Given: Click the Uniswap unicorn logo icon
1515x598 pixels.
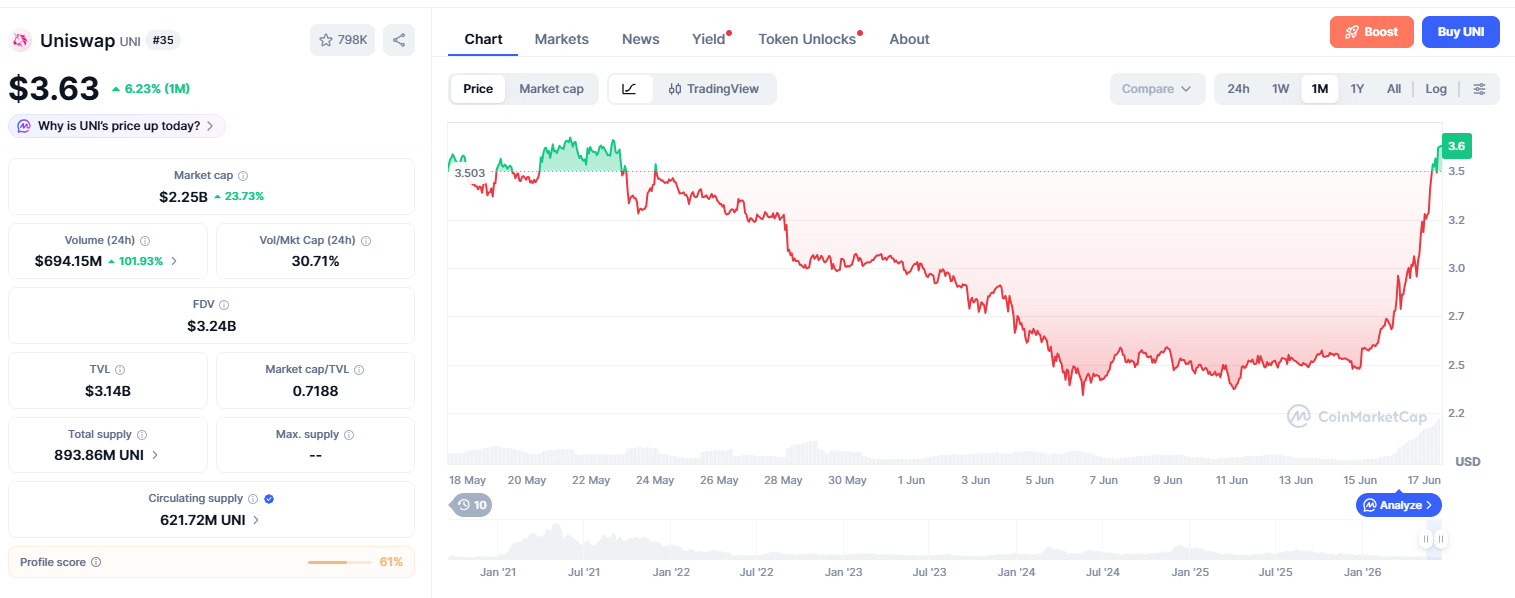Looking at the screenshot, I should (20, 40).
